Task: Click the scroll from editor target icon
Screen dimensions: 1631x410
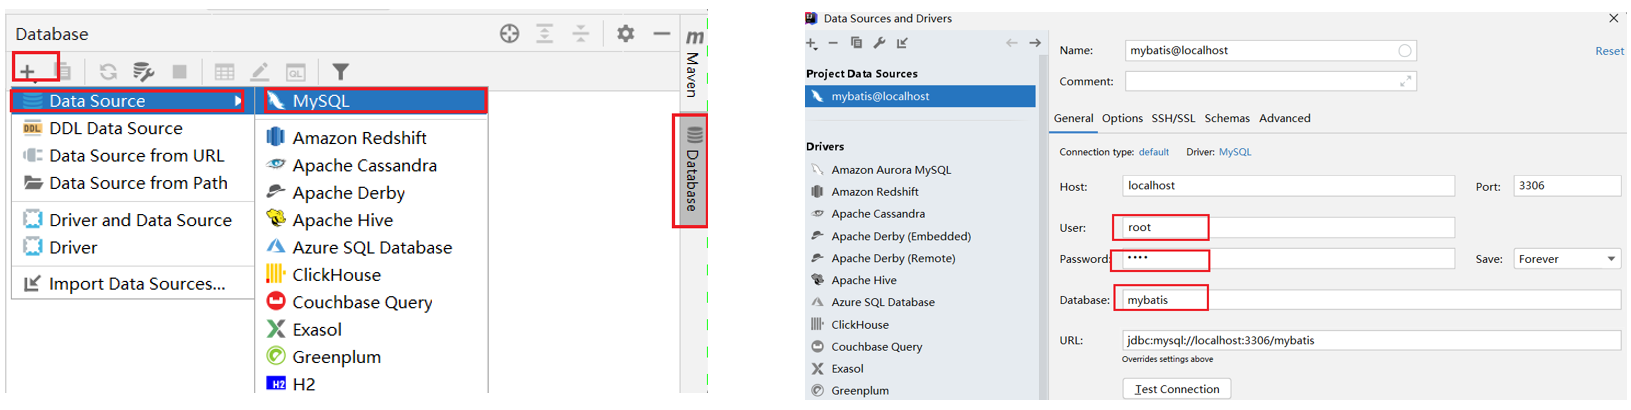Action: (509, 33)
